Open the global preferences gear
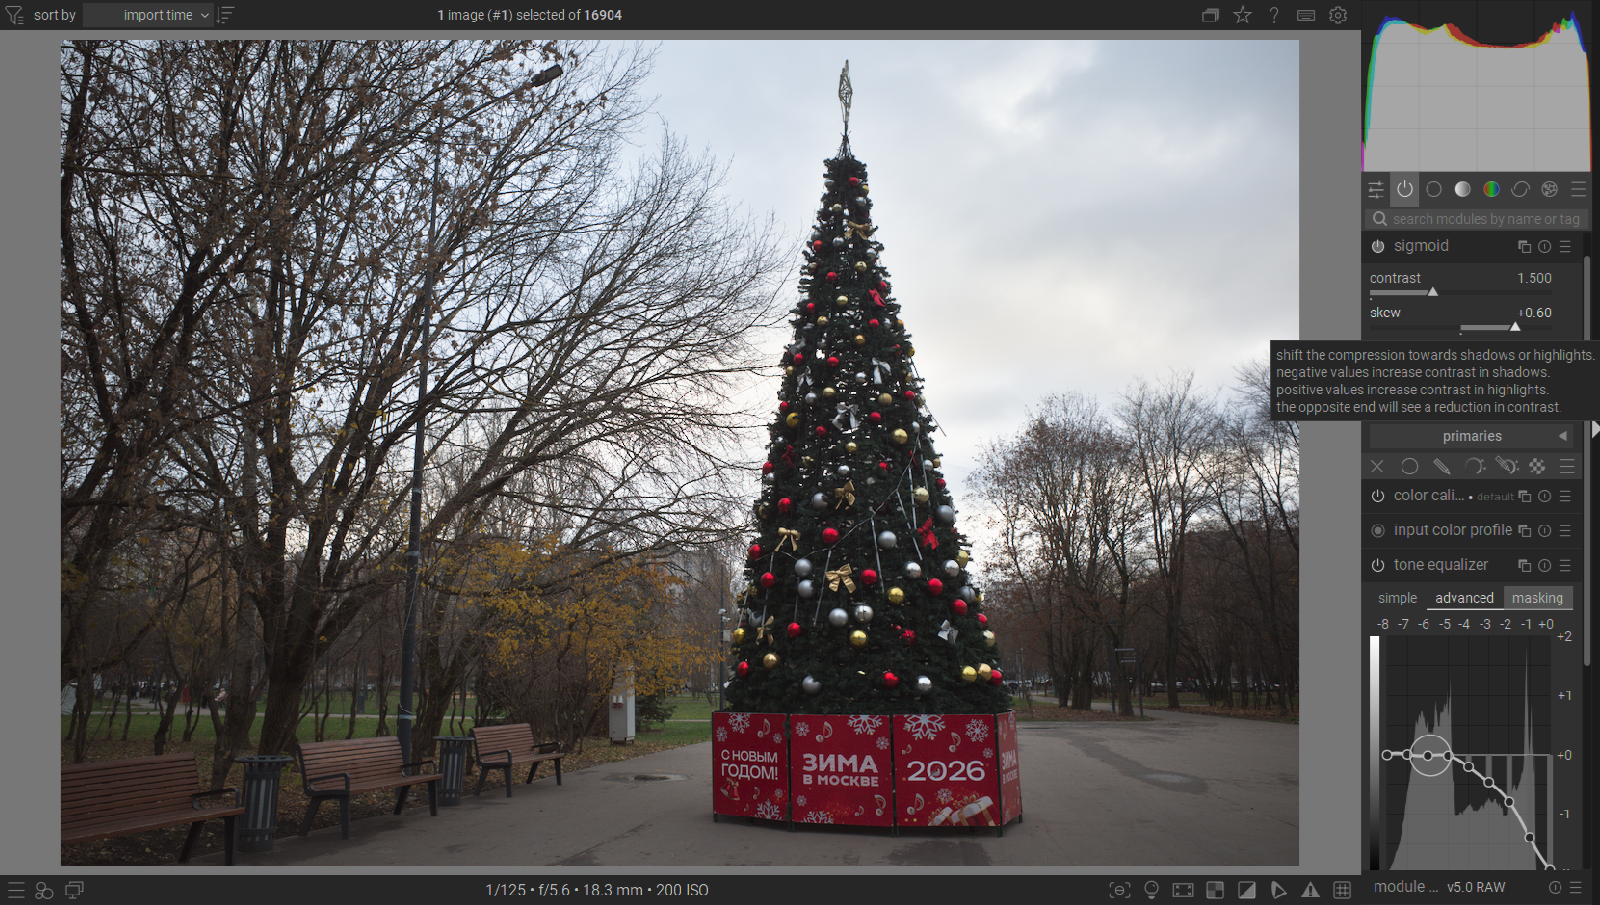 [1338, 15]
